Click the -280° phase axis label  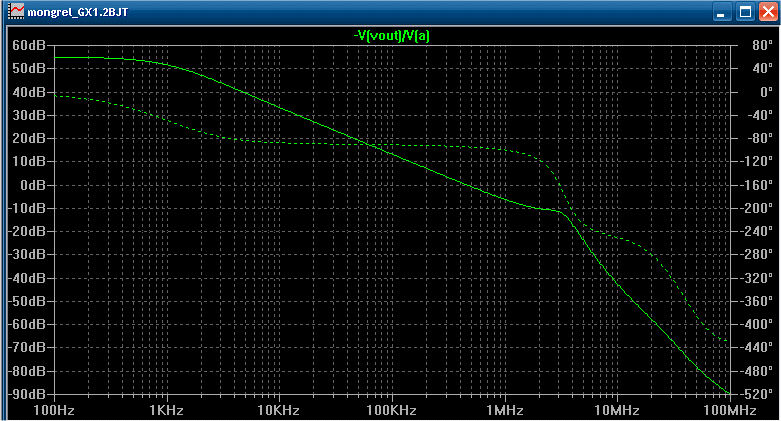click(x=756, y=255)
